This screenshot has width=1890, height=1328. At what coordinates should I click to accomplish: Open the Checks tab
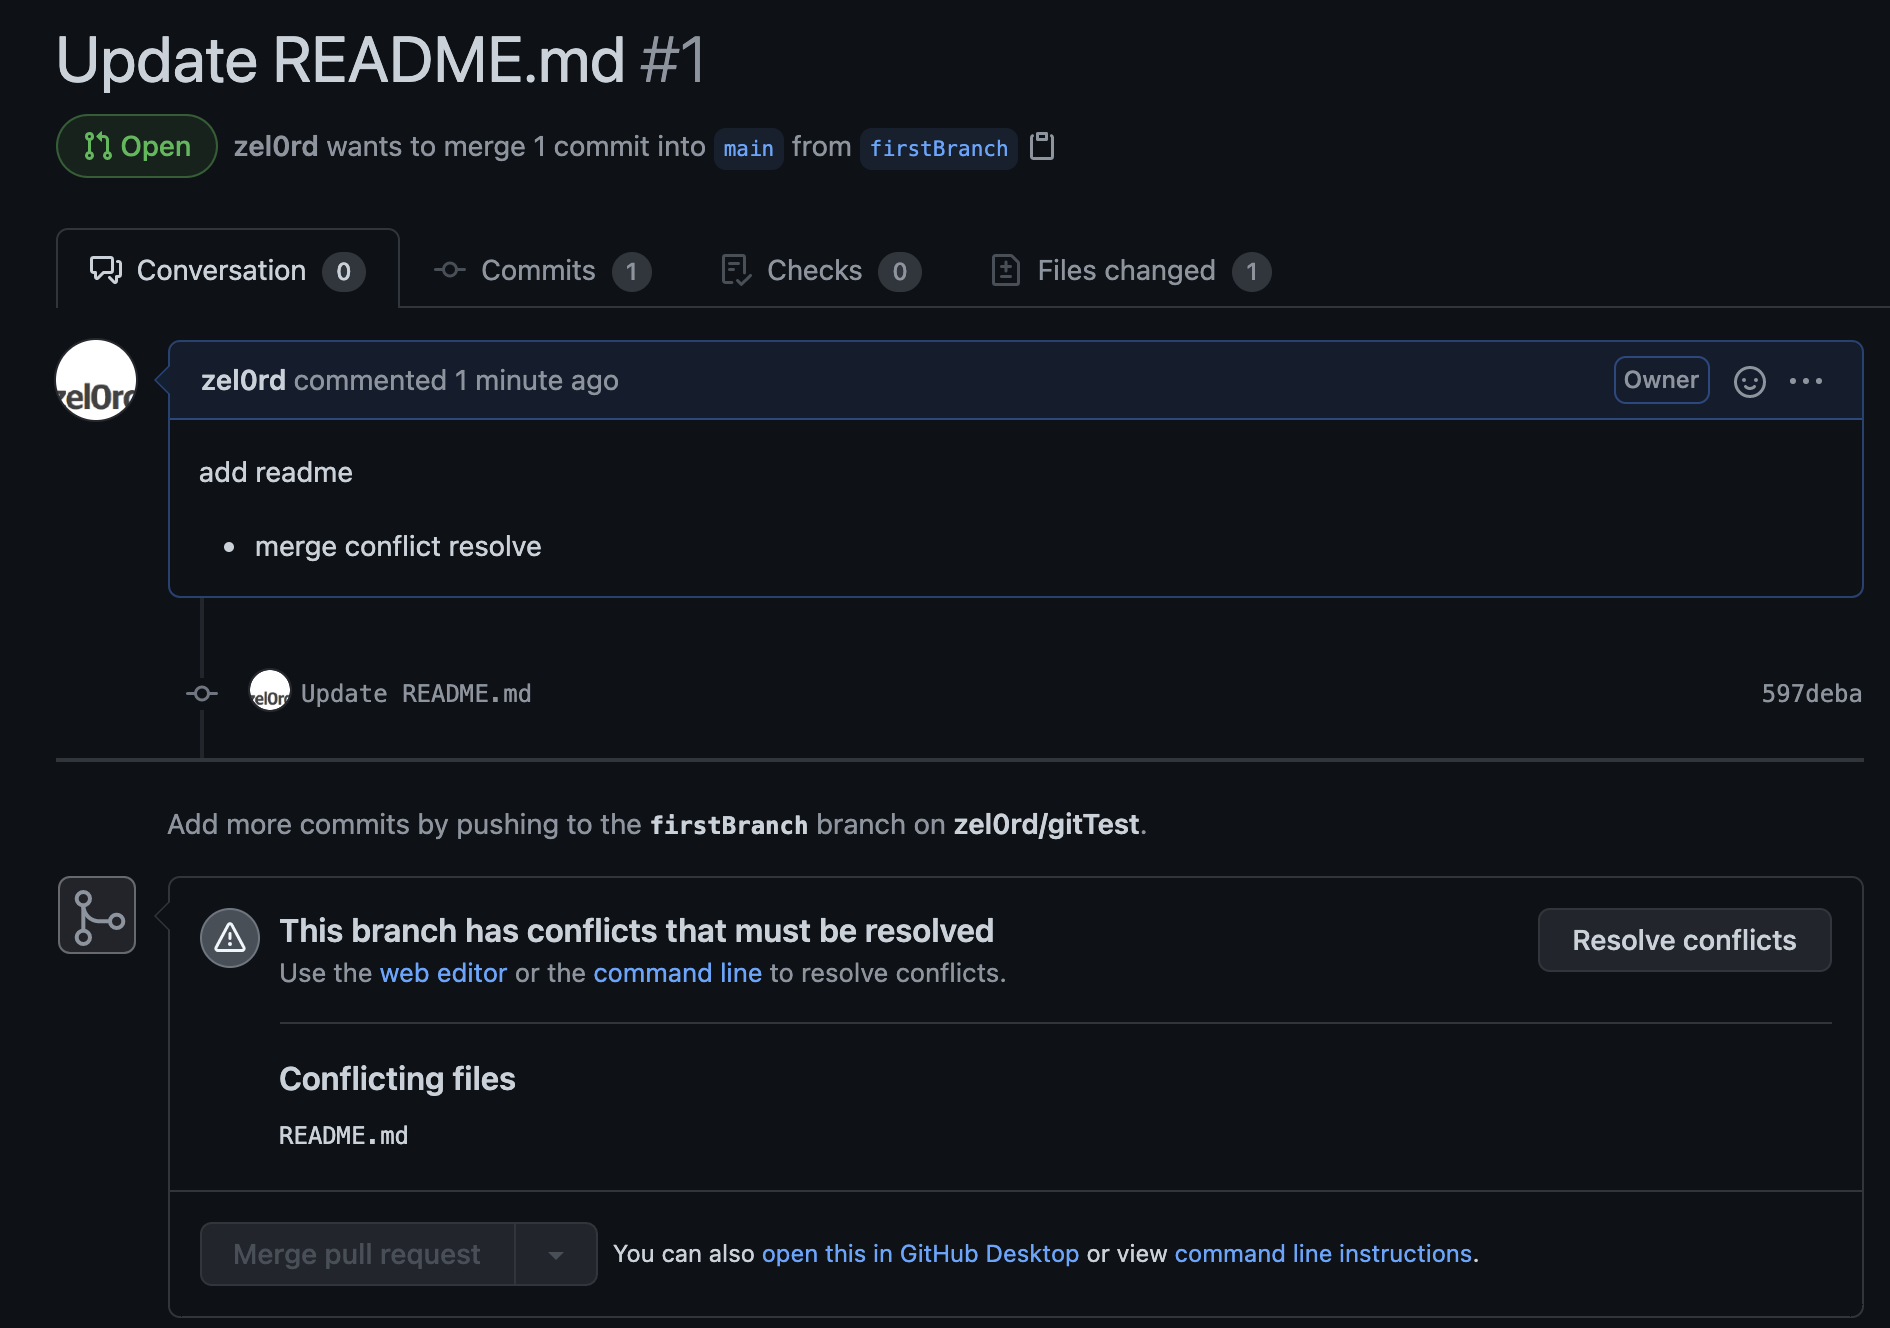click(x=820, y=270)
